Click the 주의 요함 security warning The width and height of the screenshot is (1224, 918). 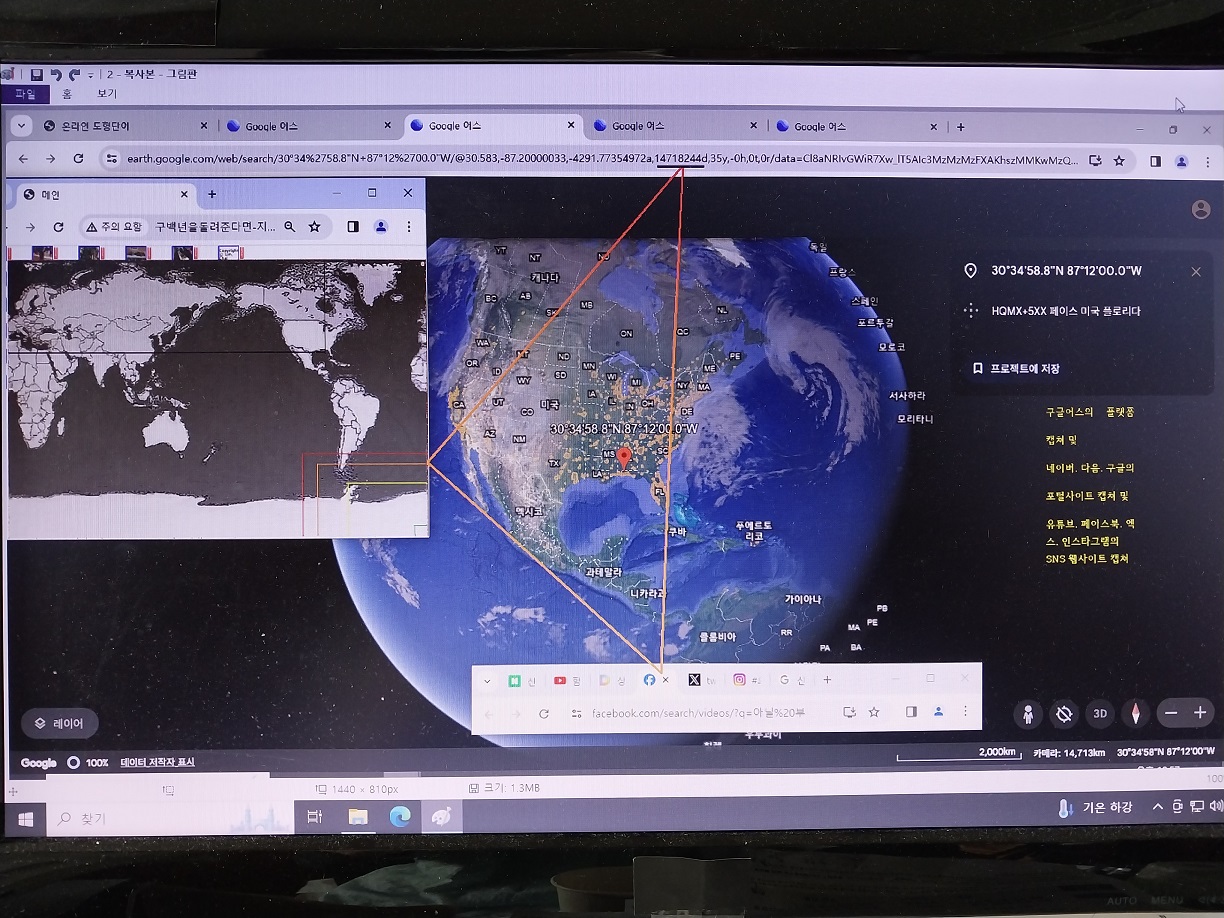[x=113, y=227]
